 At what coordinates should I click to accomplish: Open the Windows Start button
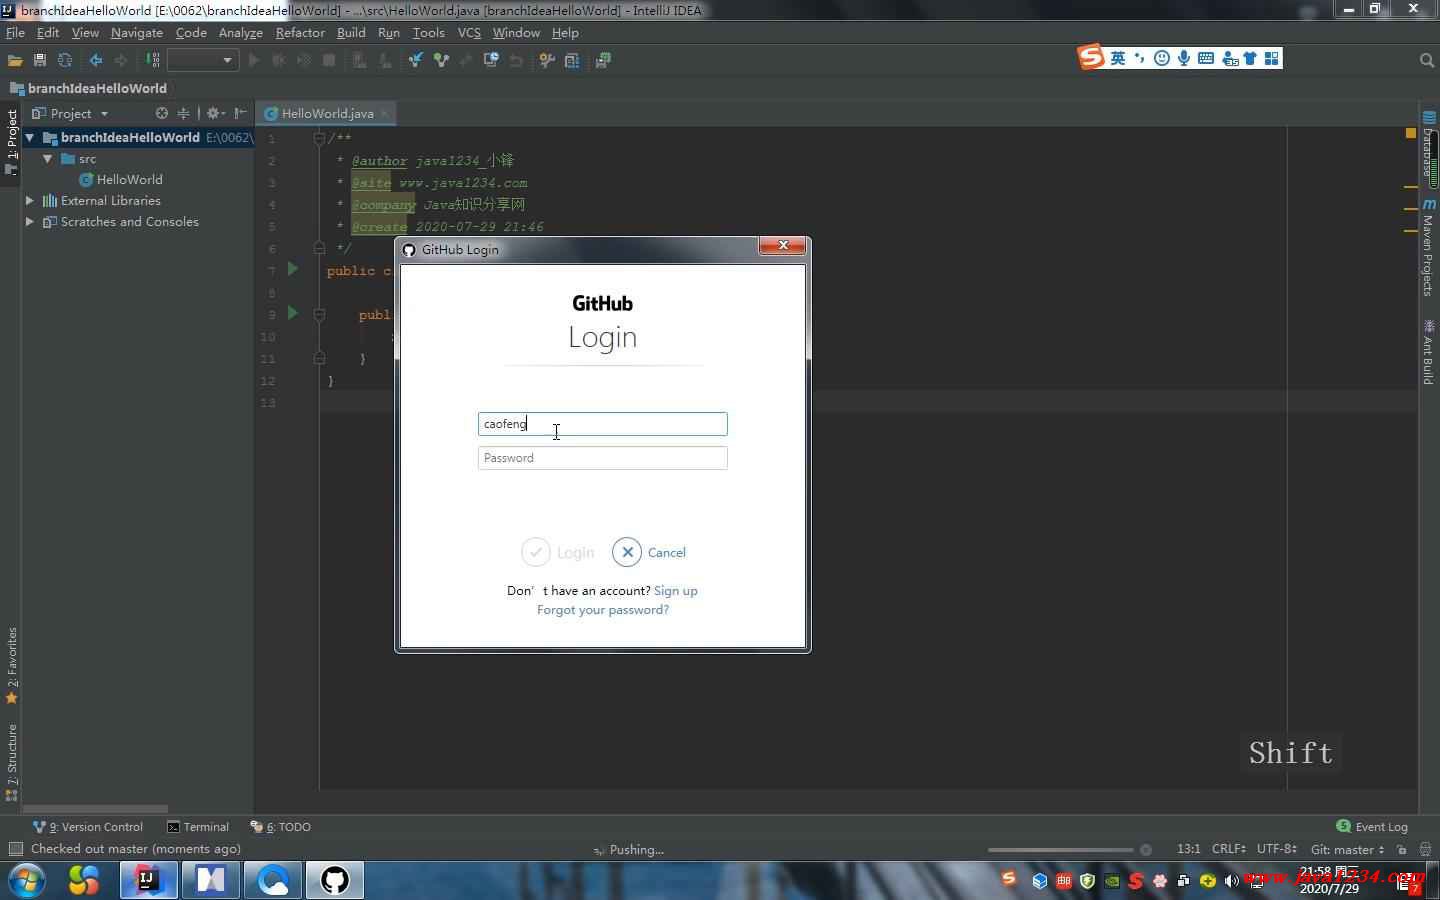(x=27, y=881)
